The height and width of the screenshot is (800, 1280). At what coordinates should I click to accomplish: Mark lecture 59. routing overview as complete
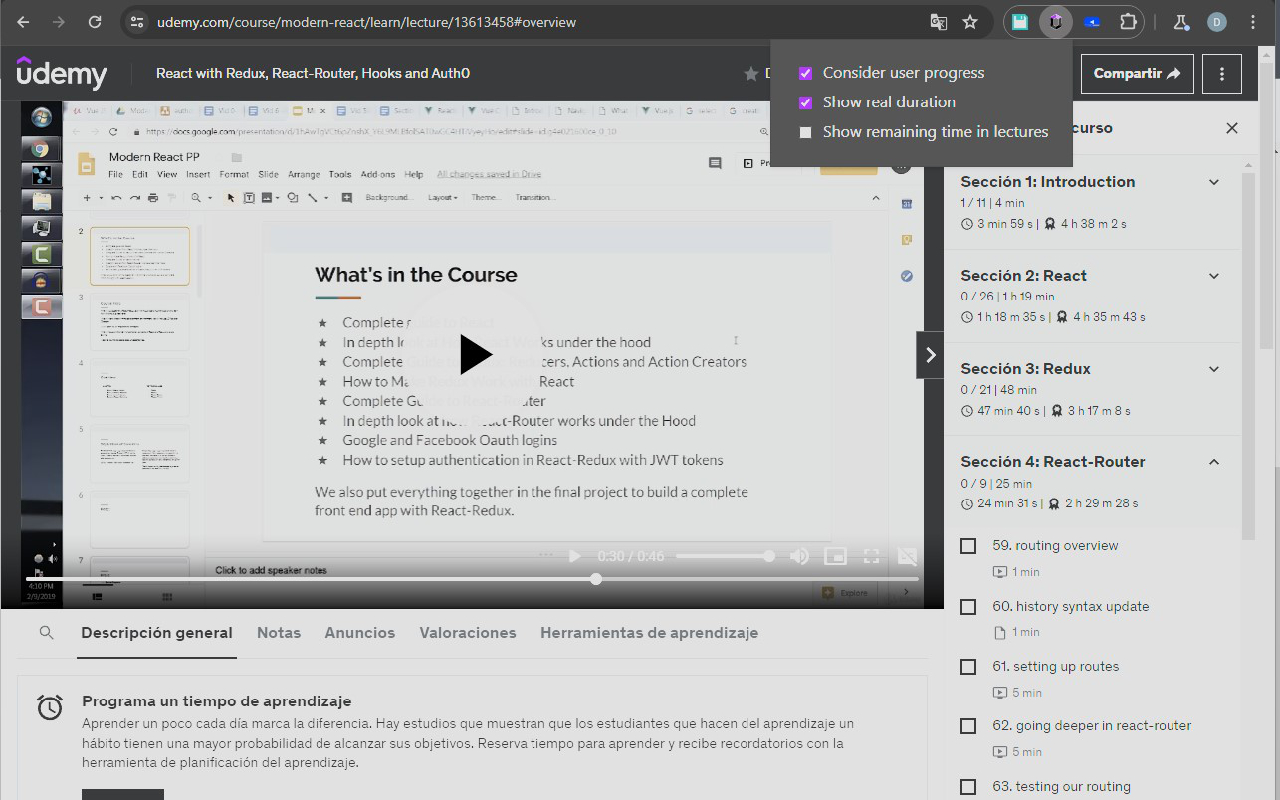pyautogui.click(x=967, y=545)
